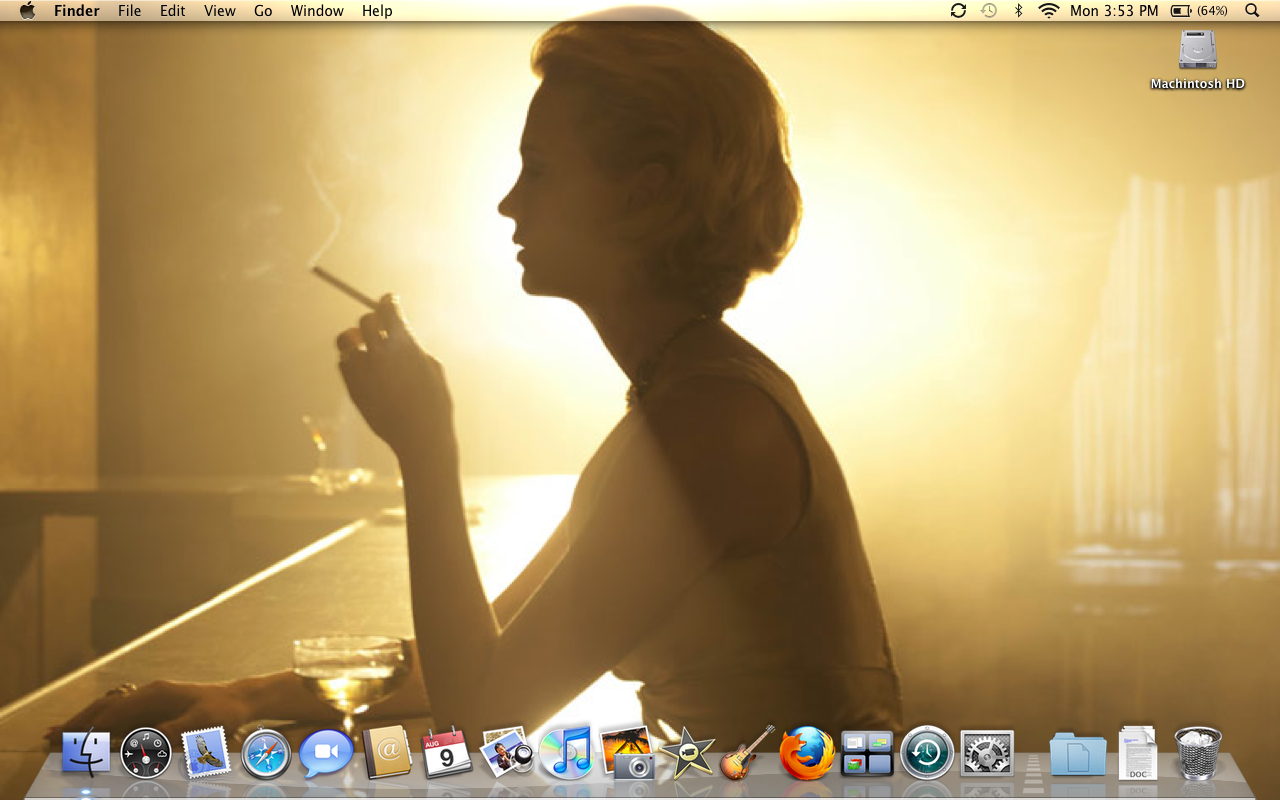Viewport: 1280px width, 800px height.
Task: Open the Trash
Action: [1198, 753]
